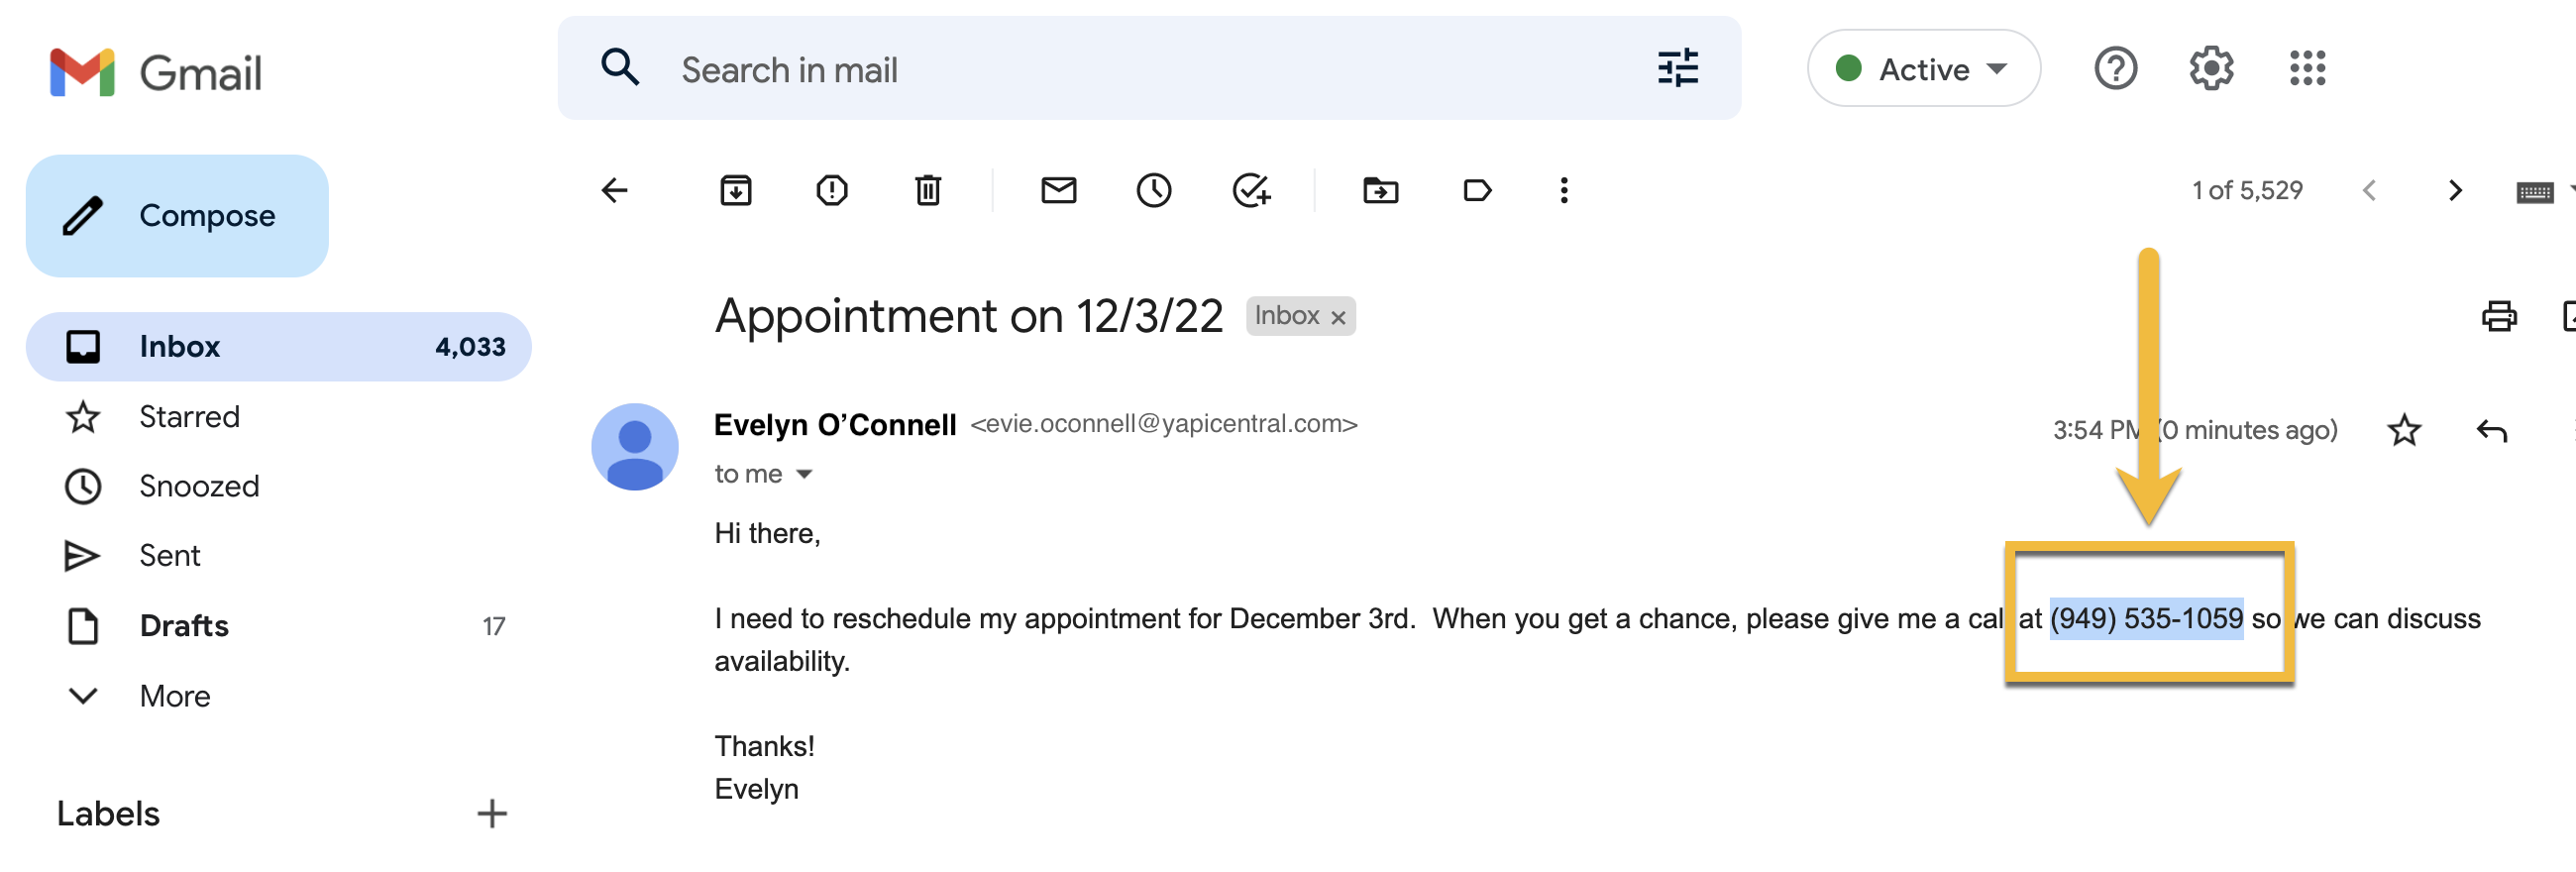Report spam using the exclamation icon
Screen dimensions: 2576x872
pyautogui.click(x=832, y=190)
